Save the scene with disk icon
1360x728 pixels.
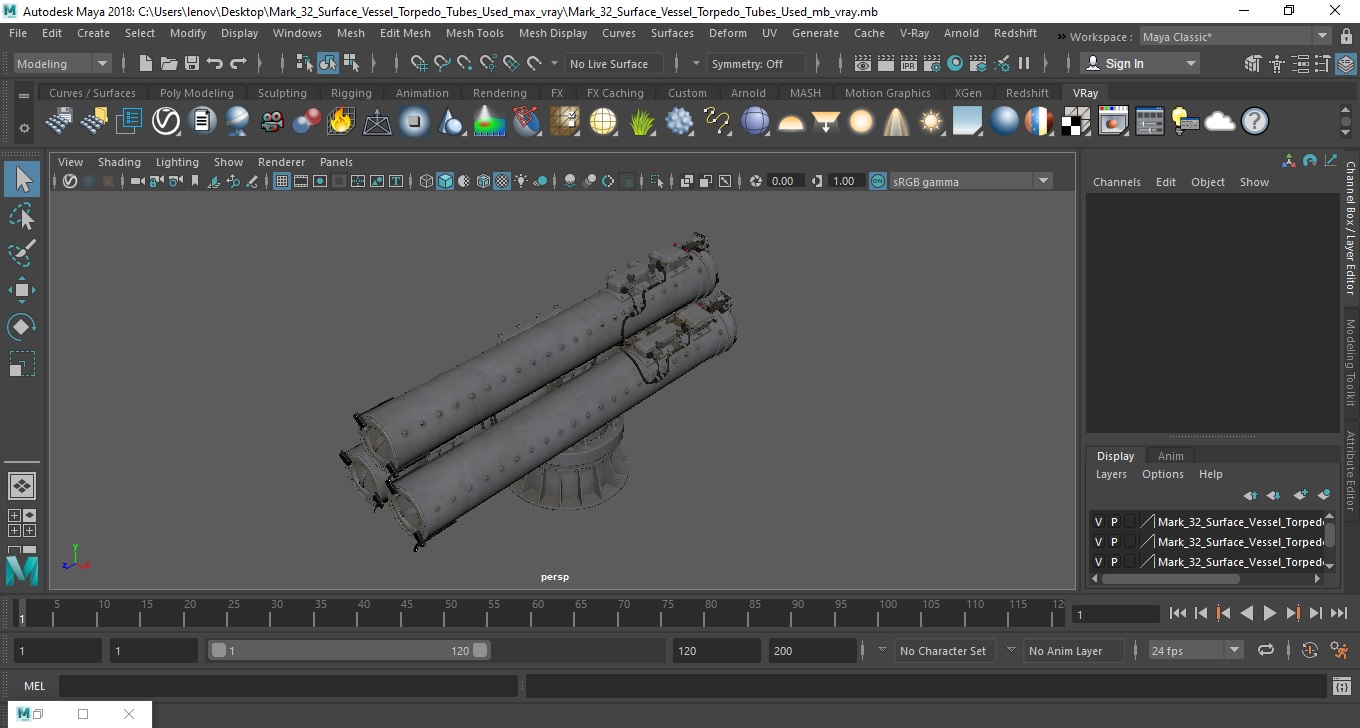click(192, 63)
